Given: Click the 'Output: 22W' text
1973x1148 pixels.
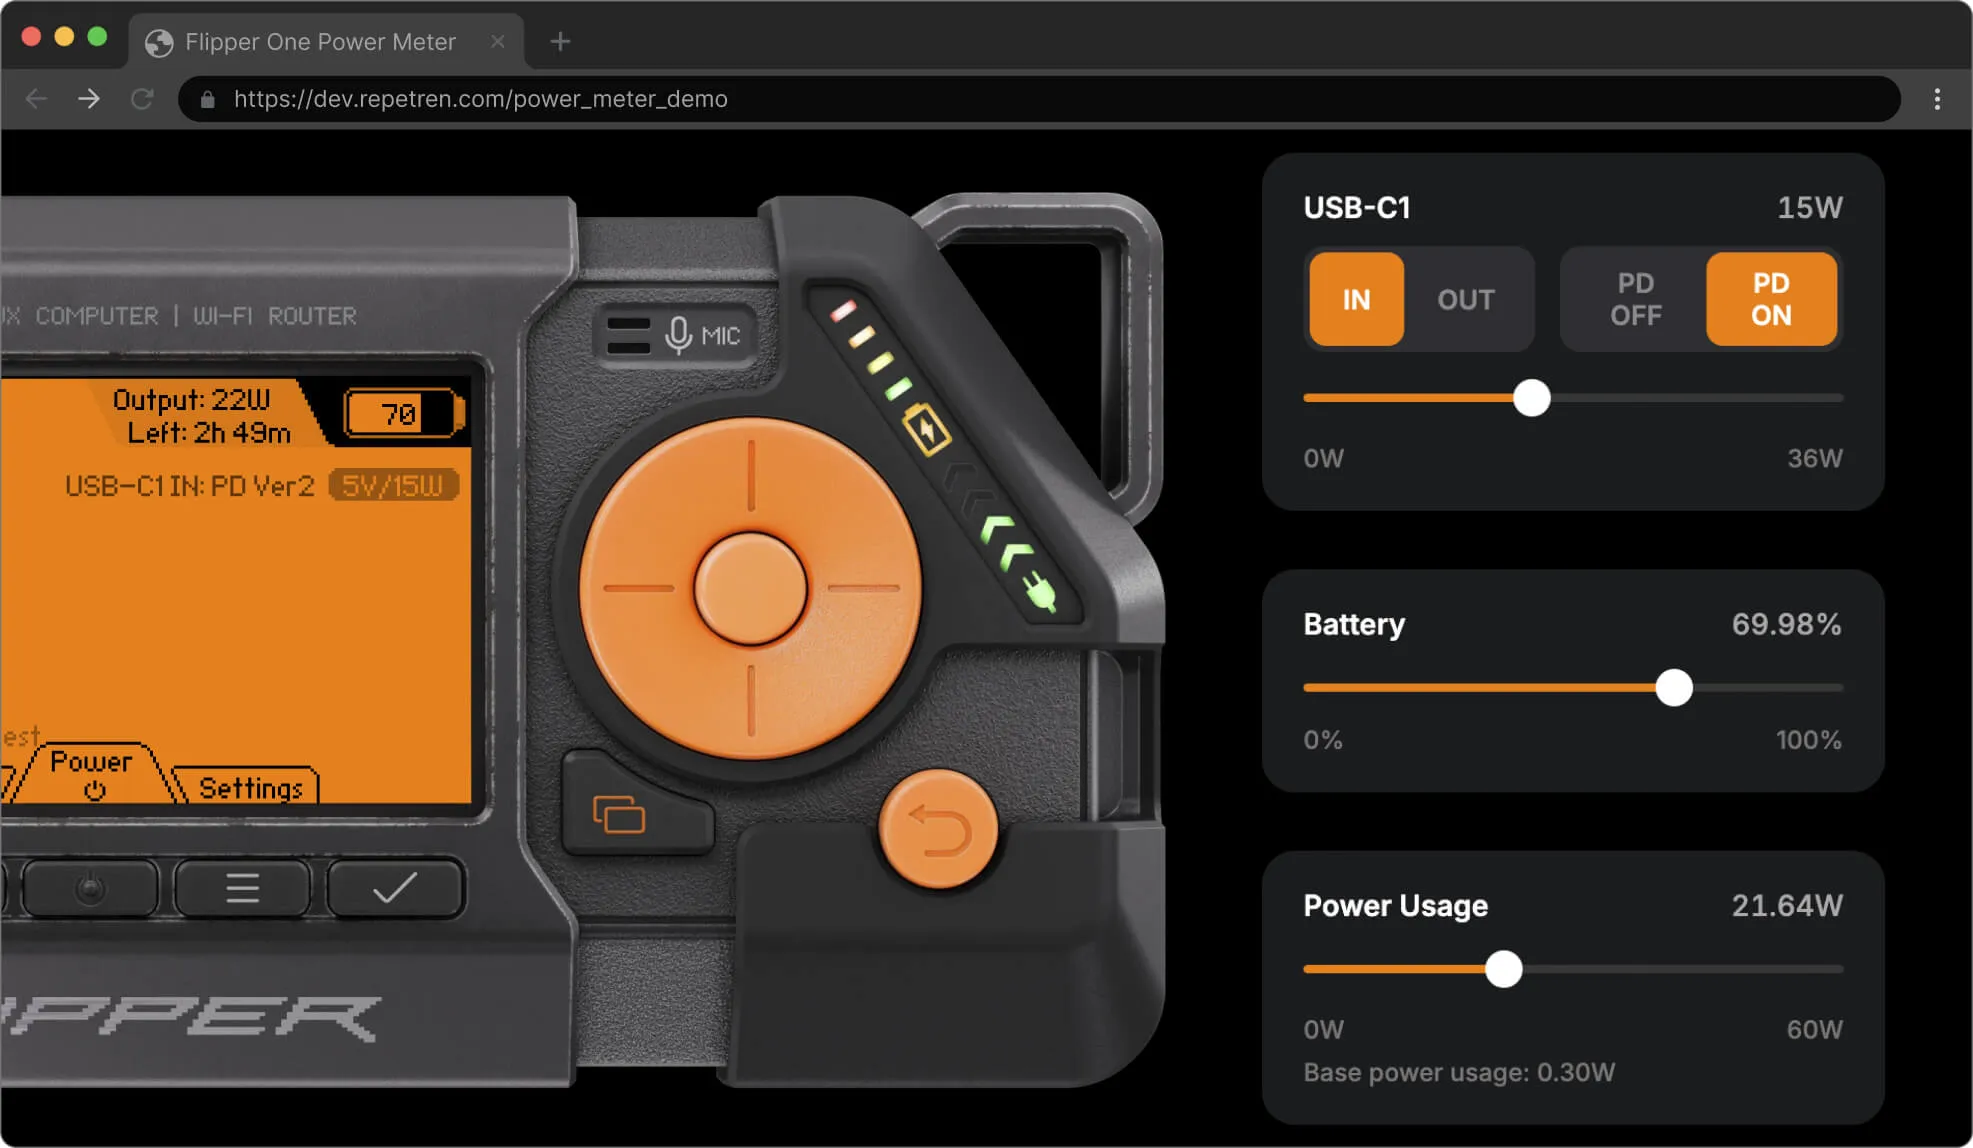Looking at the screenshot, I should tap(191, 400).
